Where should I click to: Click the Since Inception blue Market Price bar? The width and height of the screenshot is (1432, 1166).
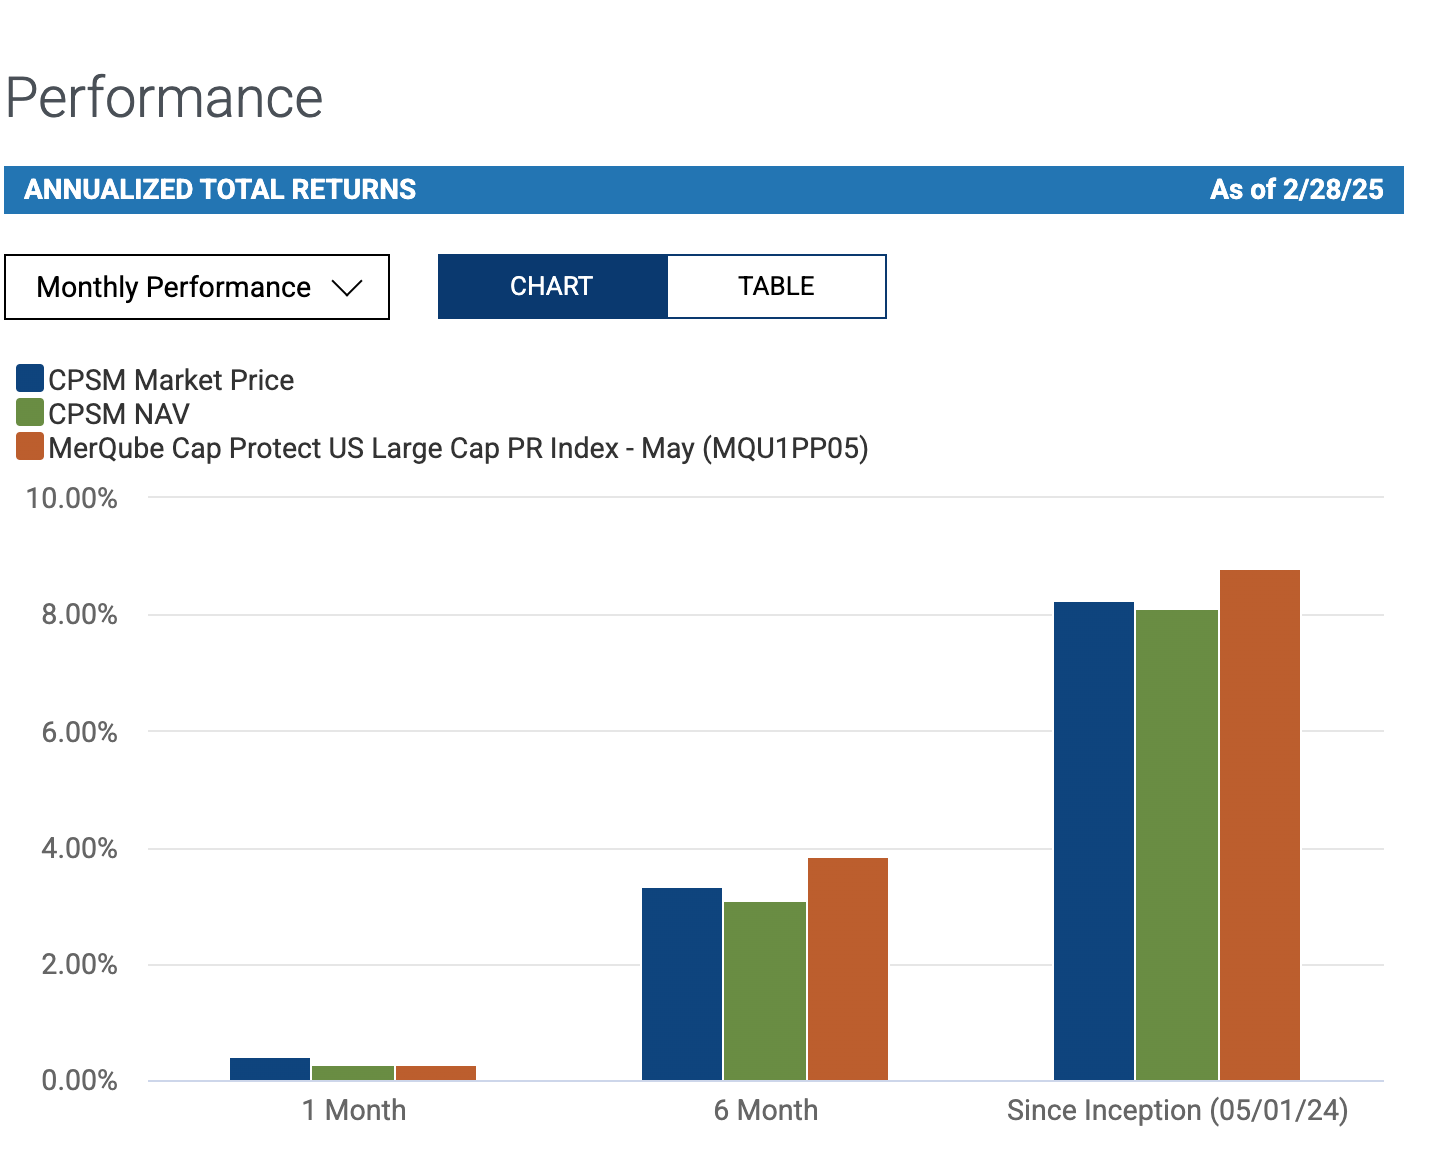pyautogui.click(x=1094, y=841)
